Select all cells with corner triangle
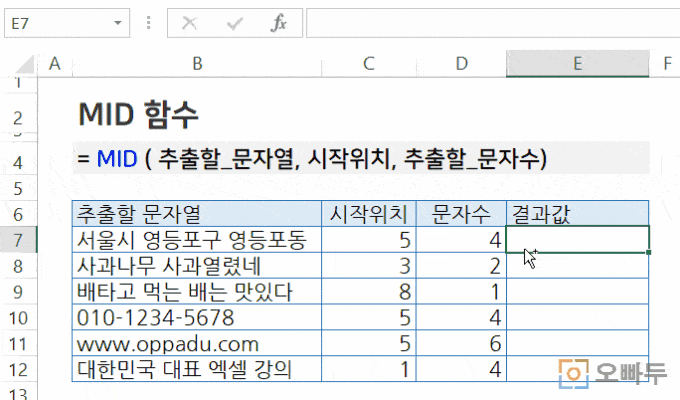680x400 pixels. (25, 65)
